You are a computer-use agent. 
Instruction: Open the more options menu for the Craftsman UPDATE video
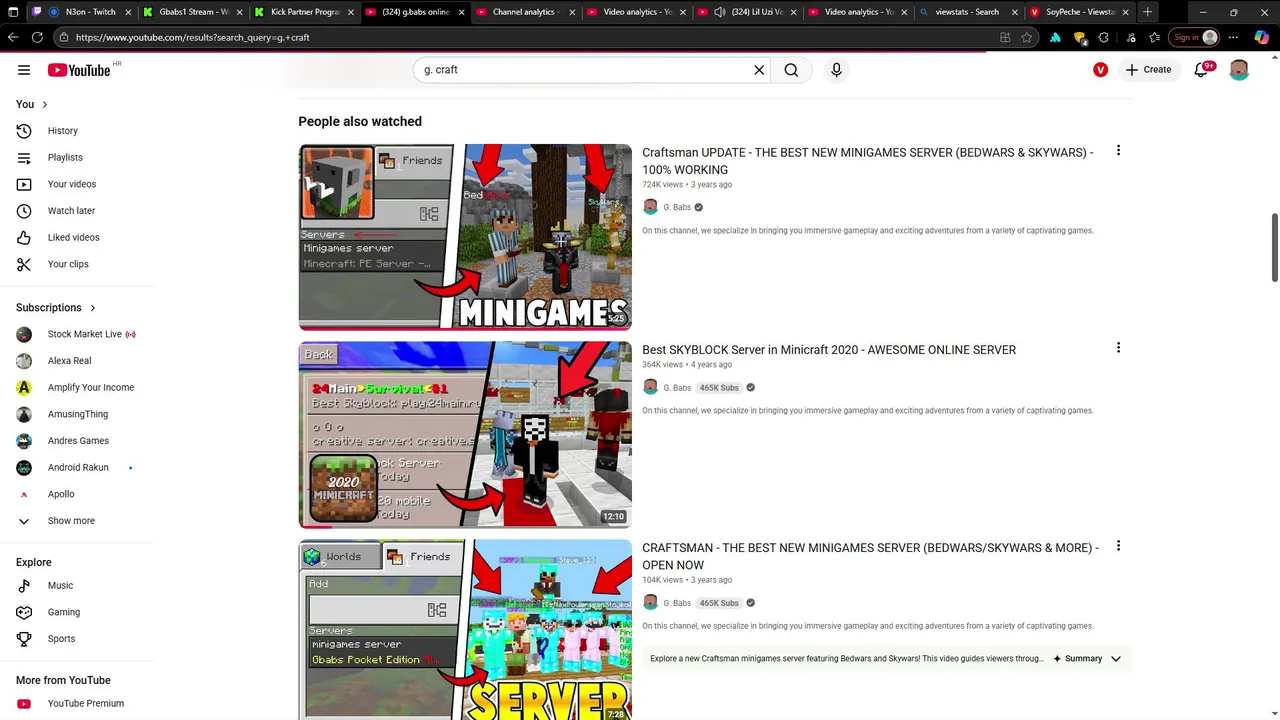tap(1118, 151)
